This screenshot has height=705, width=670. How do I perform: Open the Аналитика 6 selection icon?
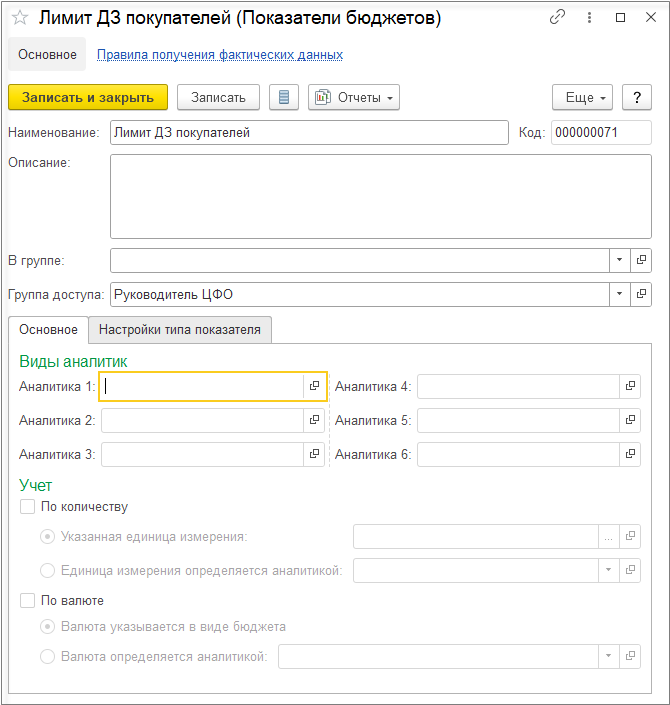[630, 454]
